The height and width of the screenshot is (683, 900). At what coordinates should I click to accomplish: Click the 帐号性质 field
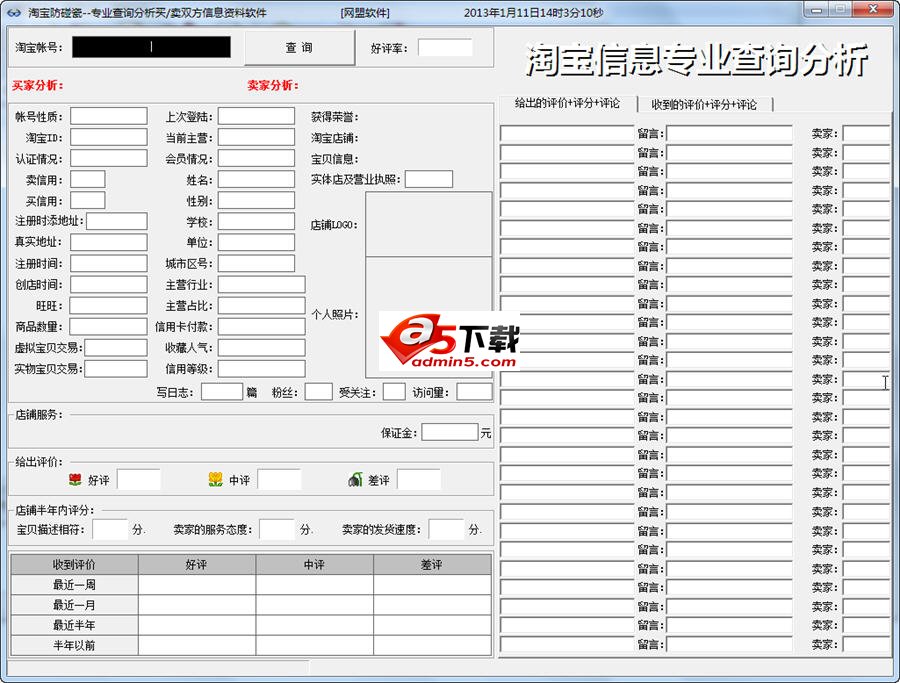pyautogui.click(x=109, y=116)
